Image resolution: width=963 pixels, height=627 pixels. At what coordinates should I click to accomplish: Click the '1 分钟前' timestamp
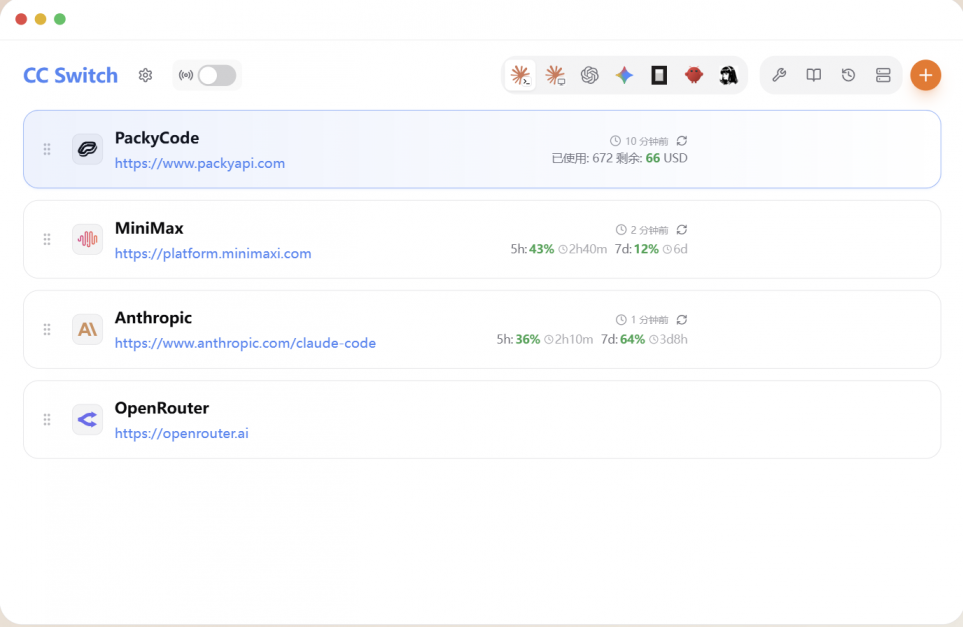(649, 320)
